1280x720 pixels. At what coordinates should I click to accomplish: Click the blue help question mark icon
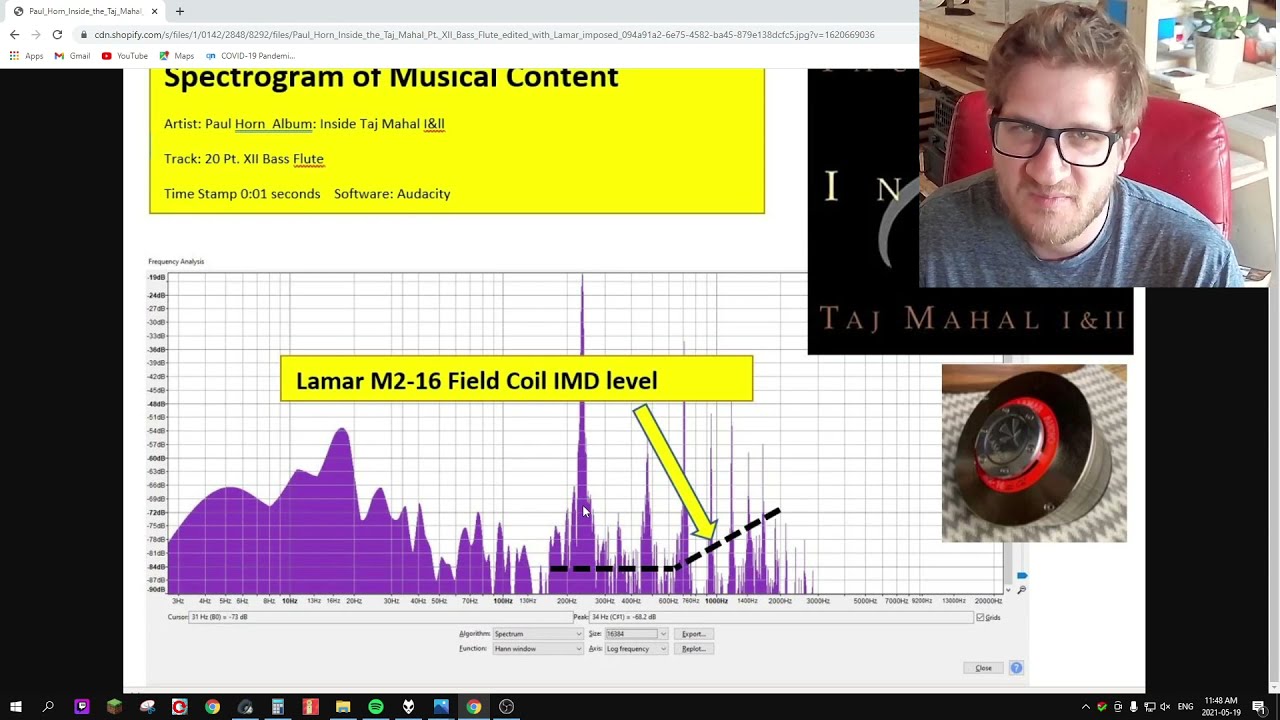pos(1016,668)
